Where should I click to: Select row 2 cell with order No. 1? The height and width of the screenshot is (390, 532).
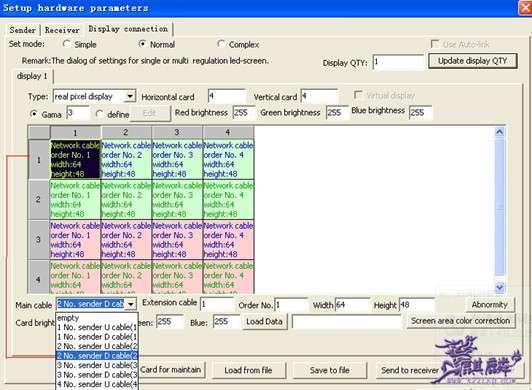click(x=75, y=200)
